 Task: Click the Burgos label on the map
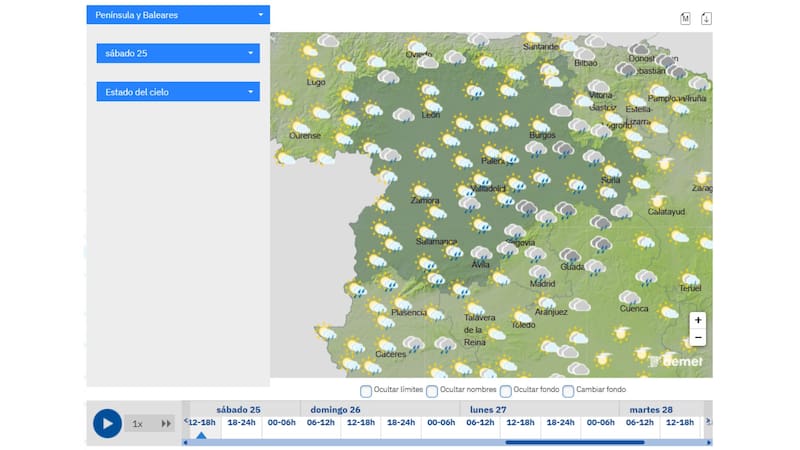point(542,135)
